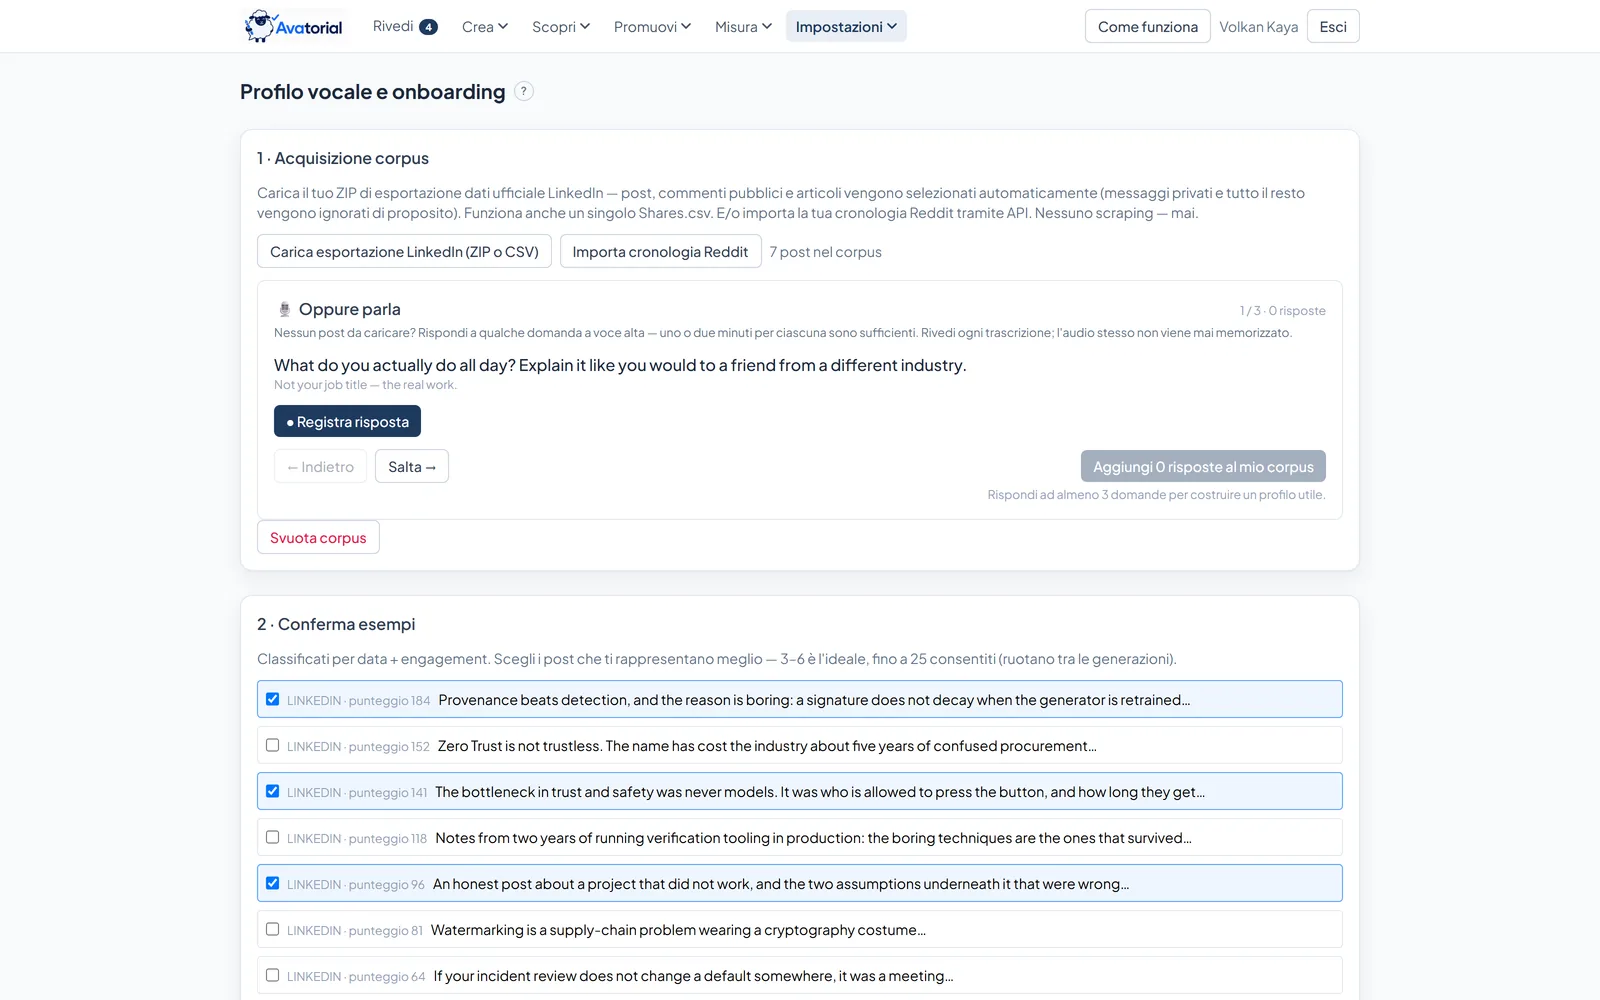Open the Misura dropdown menu

743,27
